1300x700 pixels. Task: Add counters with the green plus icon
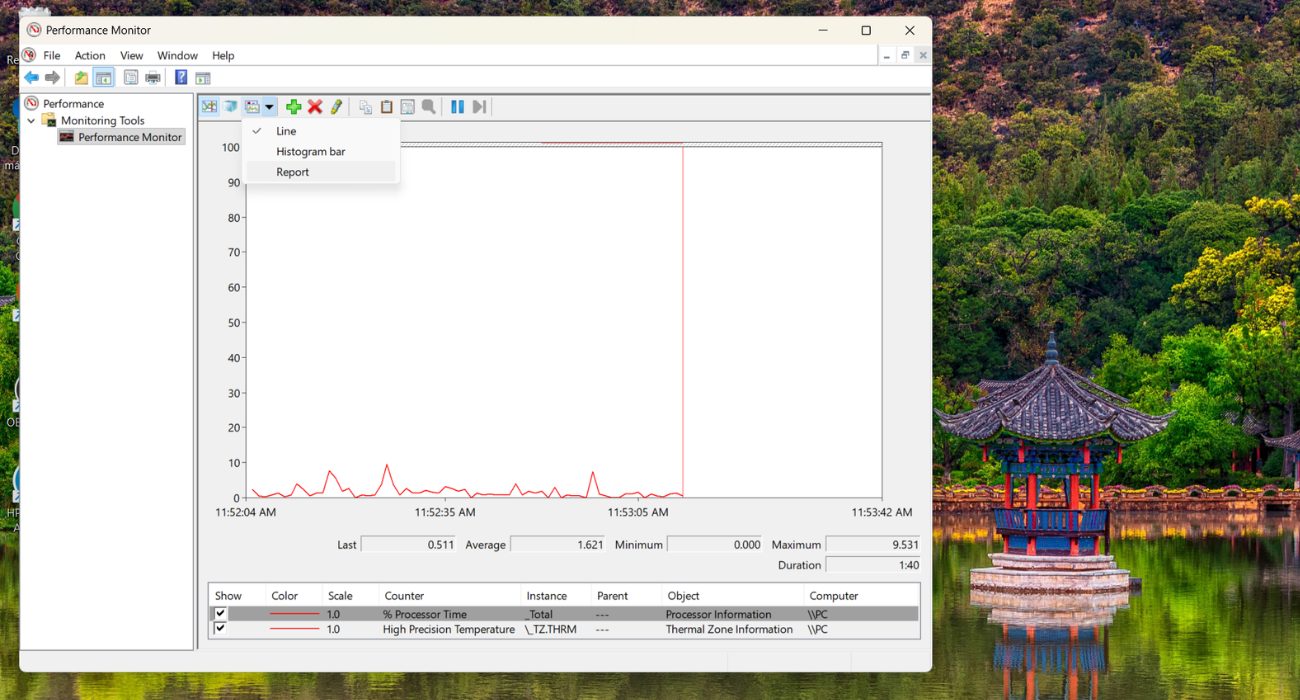293,107
